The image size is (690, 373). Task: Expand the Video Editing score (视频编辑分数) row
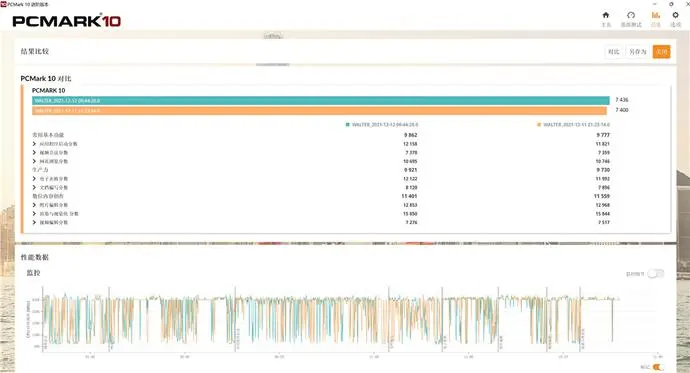pyautogui.click(x=34, y=223)
